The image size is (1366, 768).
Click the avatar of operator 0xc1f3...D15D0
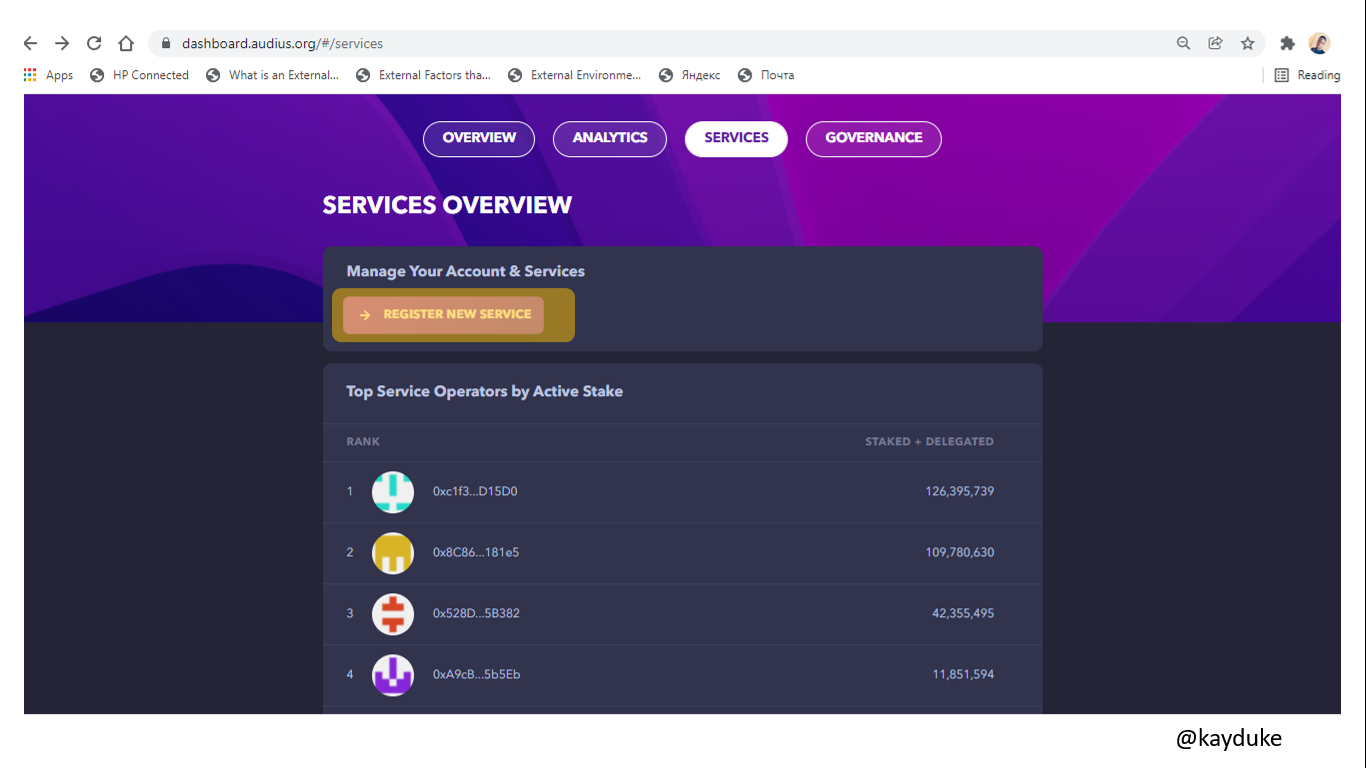pos(393,491)
